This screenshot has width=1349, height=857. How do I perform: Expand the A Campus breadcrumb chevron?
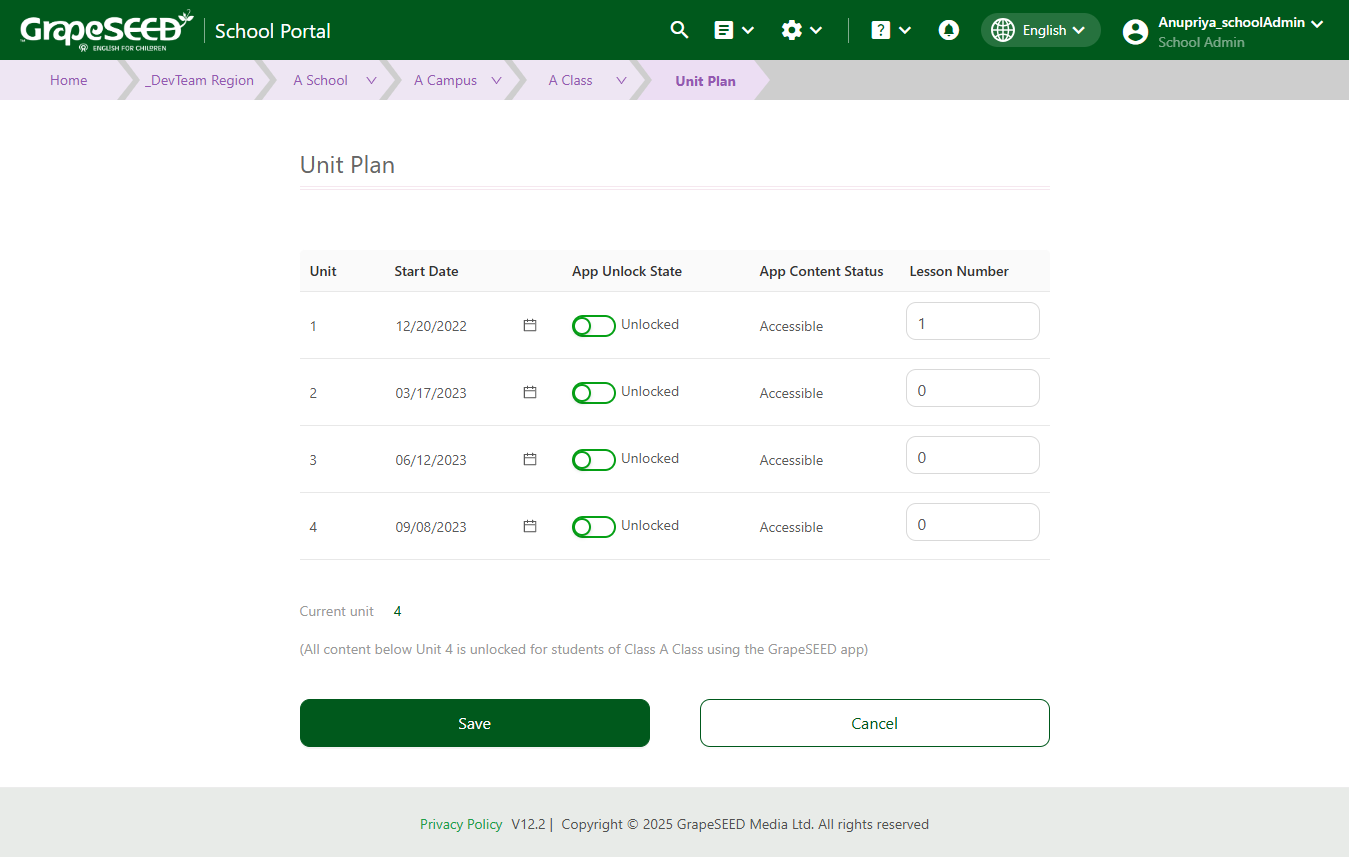tap(496, 81)
